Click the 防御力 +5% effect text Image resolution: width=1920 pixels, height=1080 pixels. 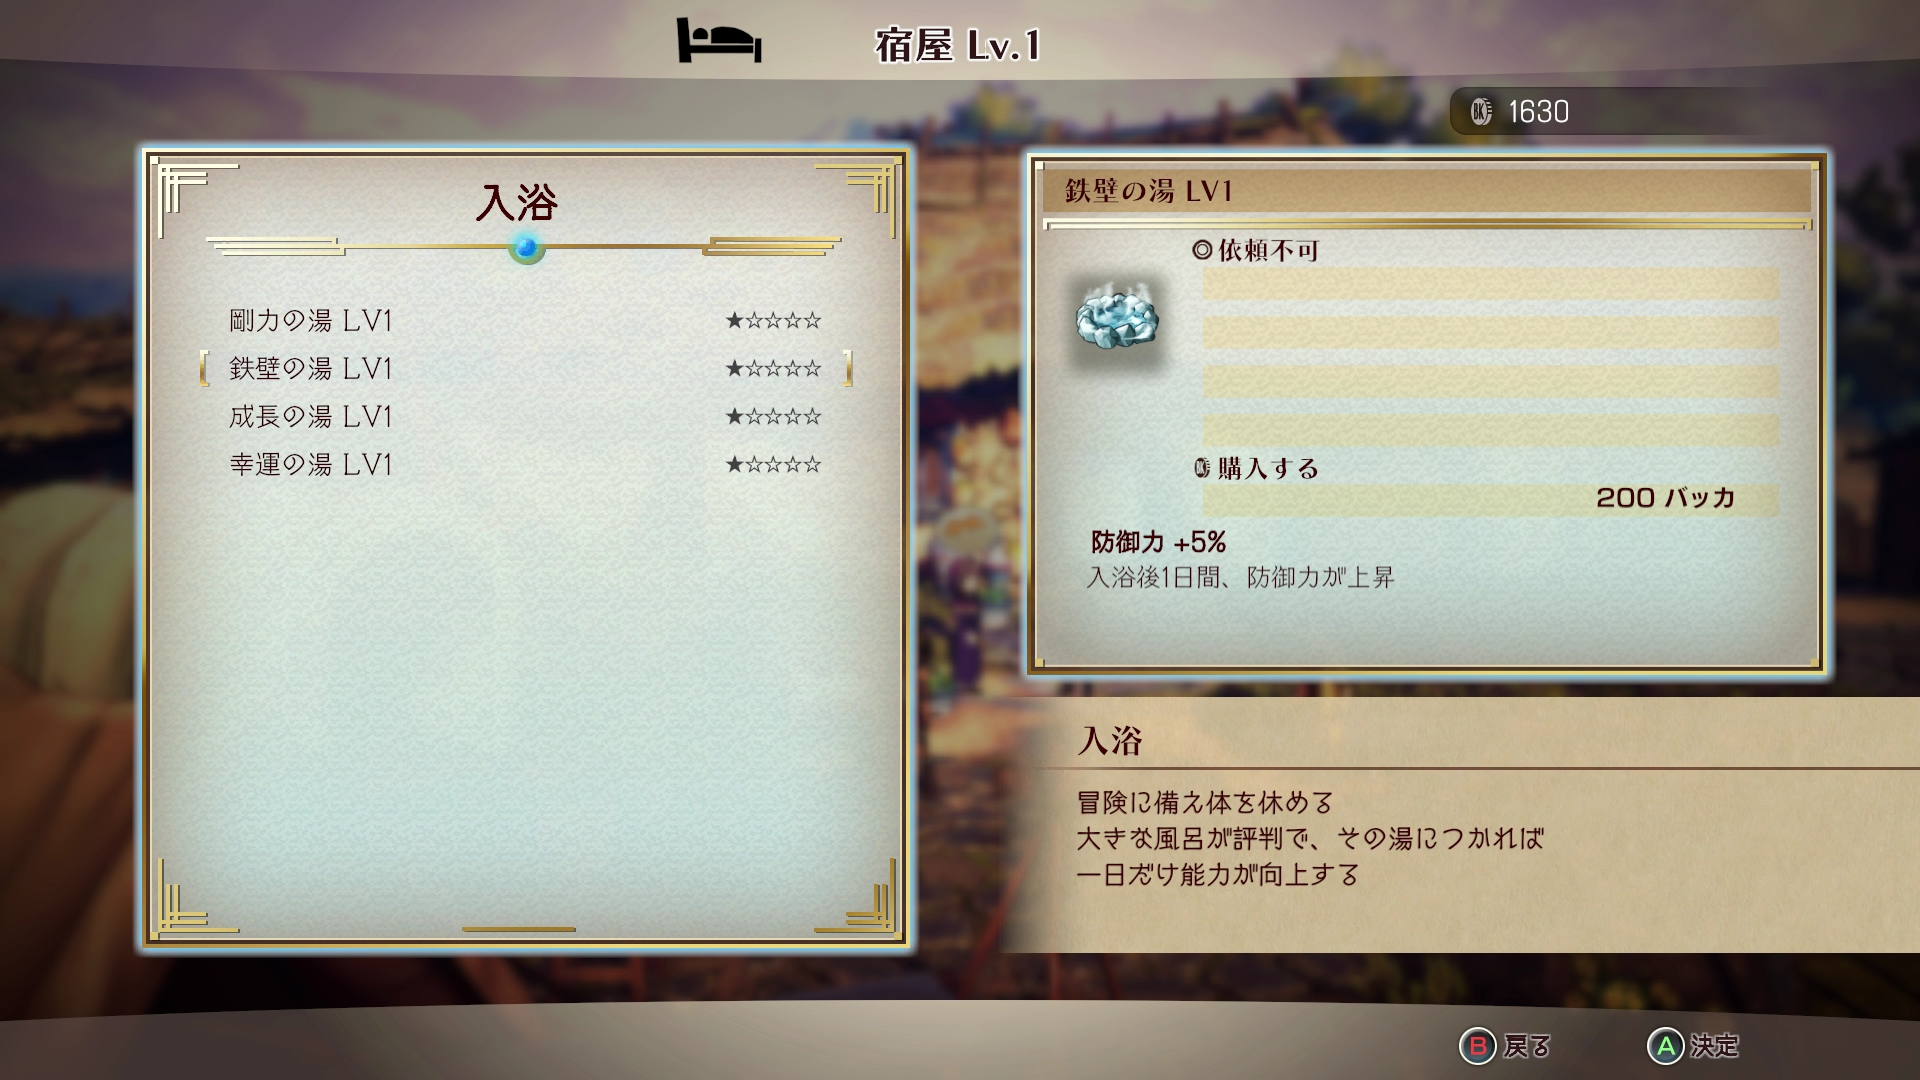coord(1158,542)
